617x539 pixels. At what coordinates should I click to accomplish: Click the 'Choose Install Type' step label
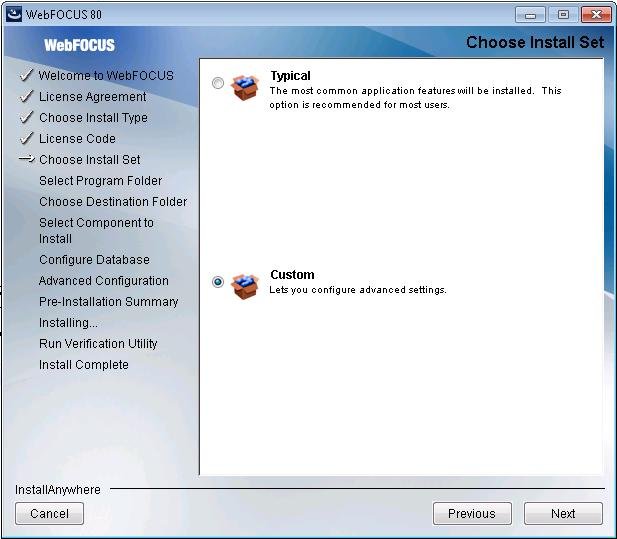(93, 118)
